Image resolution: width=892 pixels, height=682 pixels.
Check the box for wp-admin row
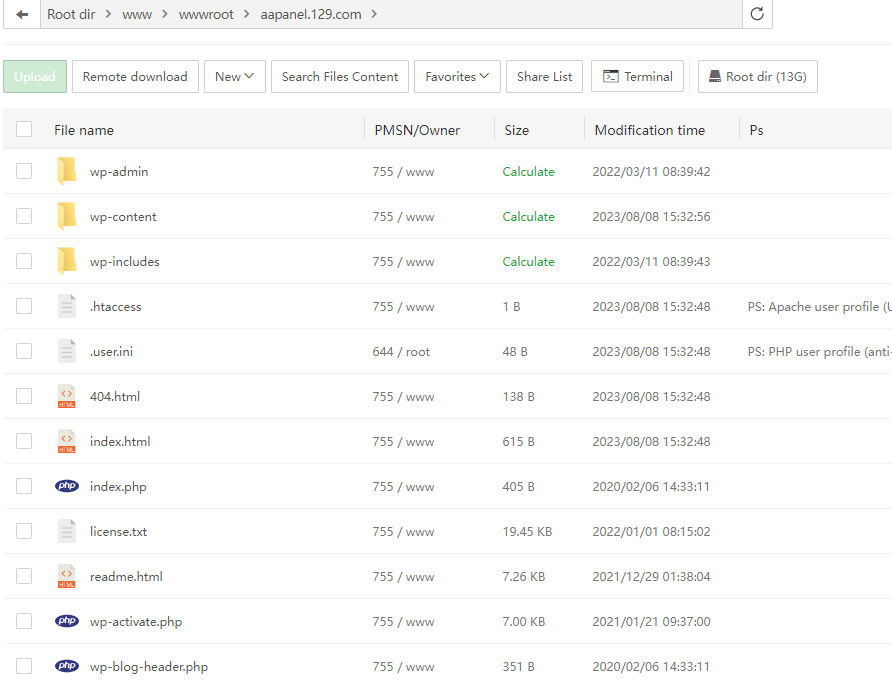[x=24, y=171]
